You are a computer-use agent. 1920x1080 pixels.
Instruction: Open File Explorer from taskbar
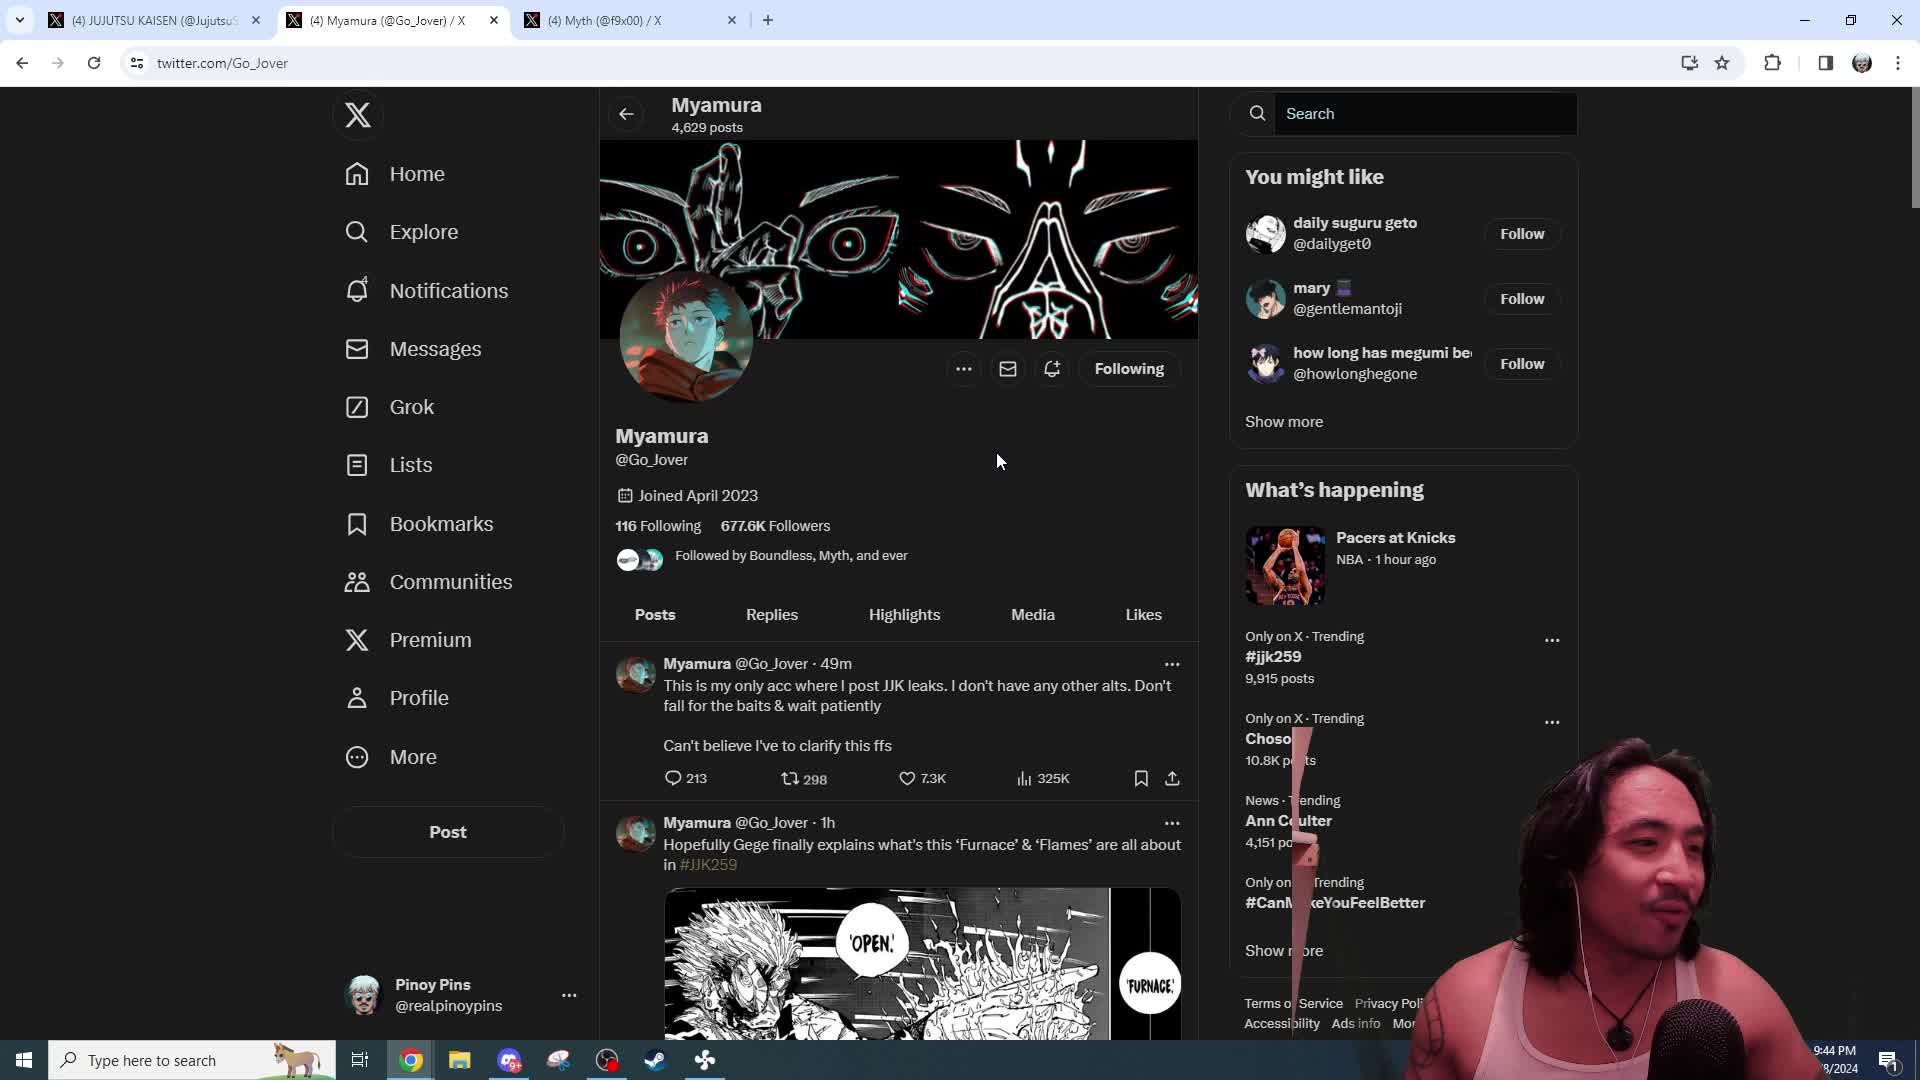click(459, 1060)
